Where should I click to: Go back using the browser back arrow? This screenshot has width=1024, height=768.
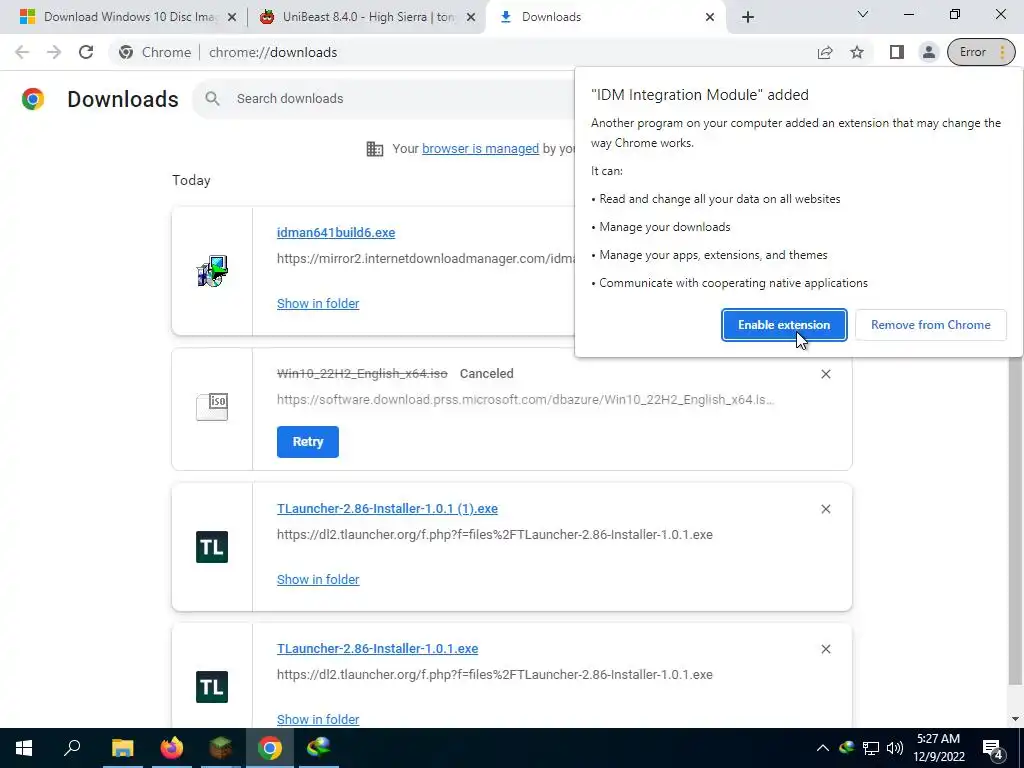tap(22, 52)
